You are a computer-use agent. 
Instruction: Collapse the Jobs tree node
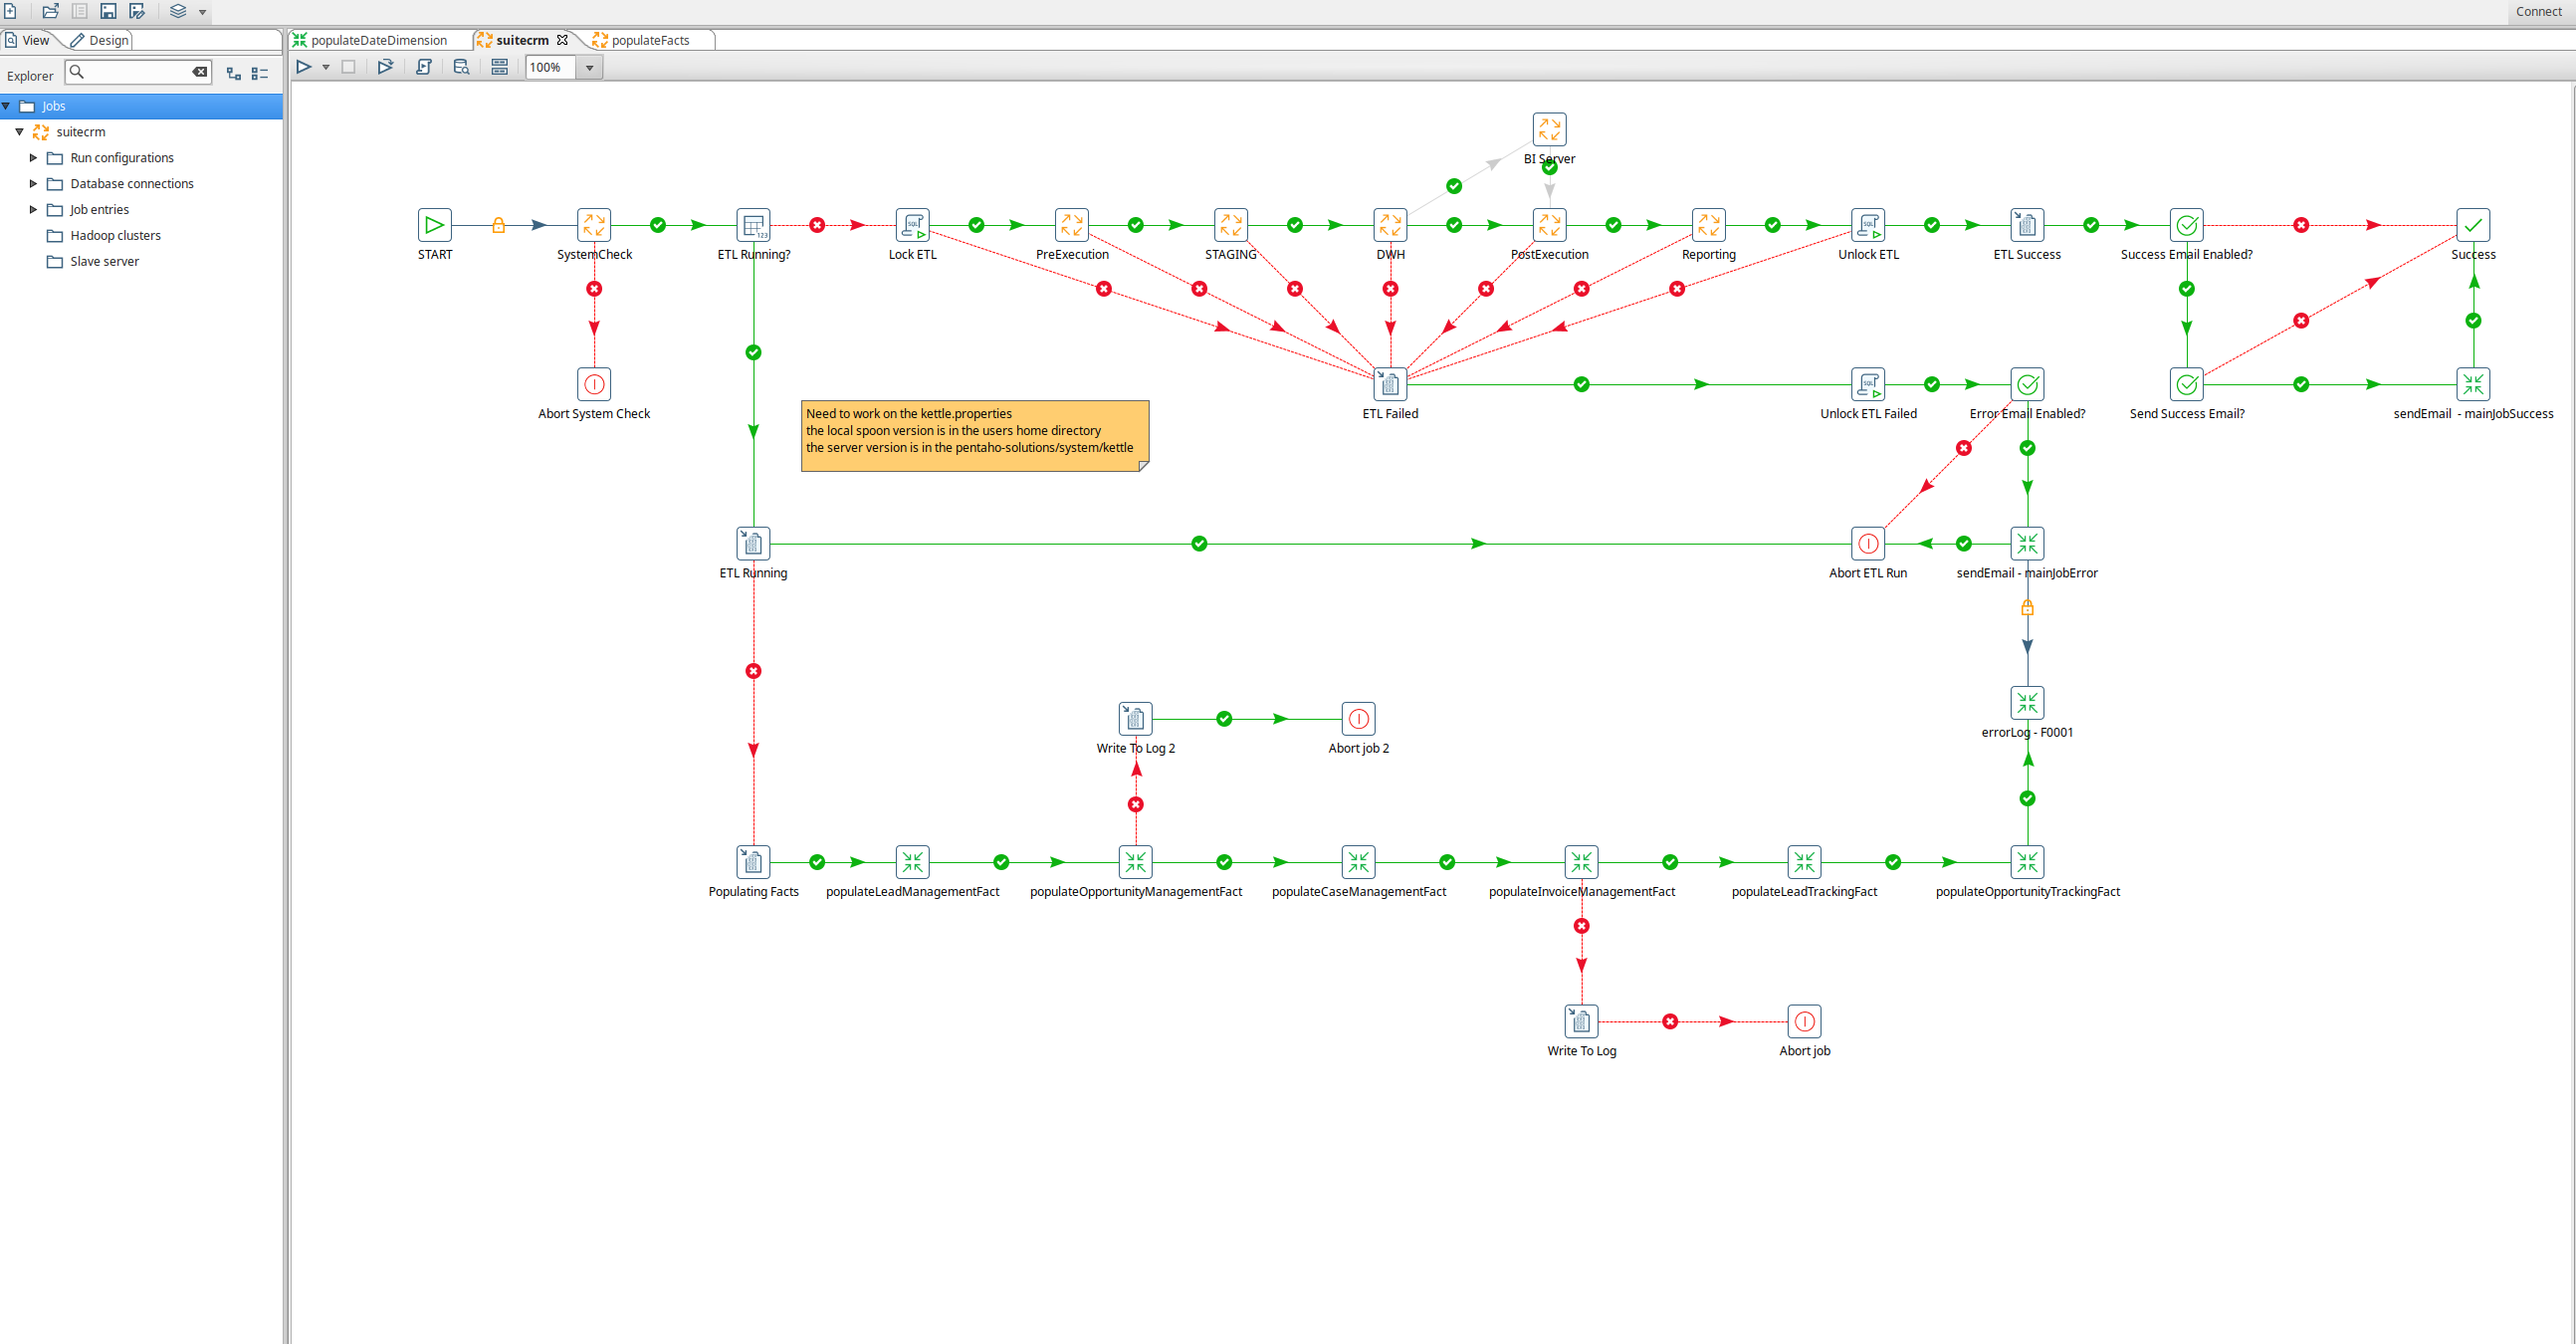[7, 106]
